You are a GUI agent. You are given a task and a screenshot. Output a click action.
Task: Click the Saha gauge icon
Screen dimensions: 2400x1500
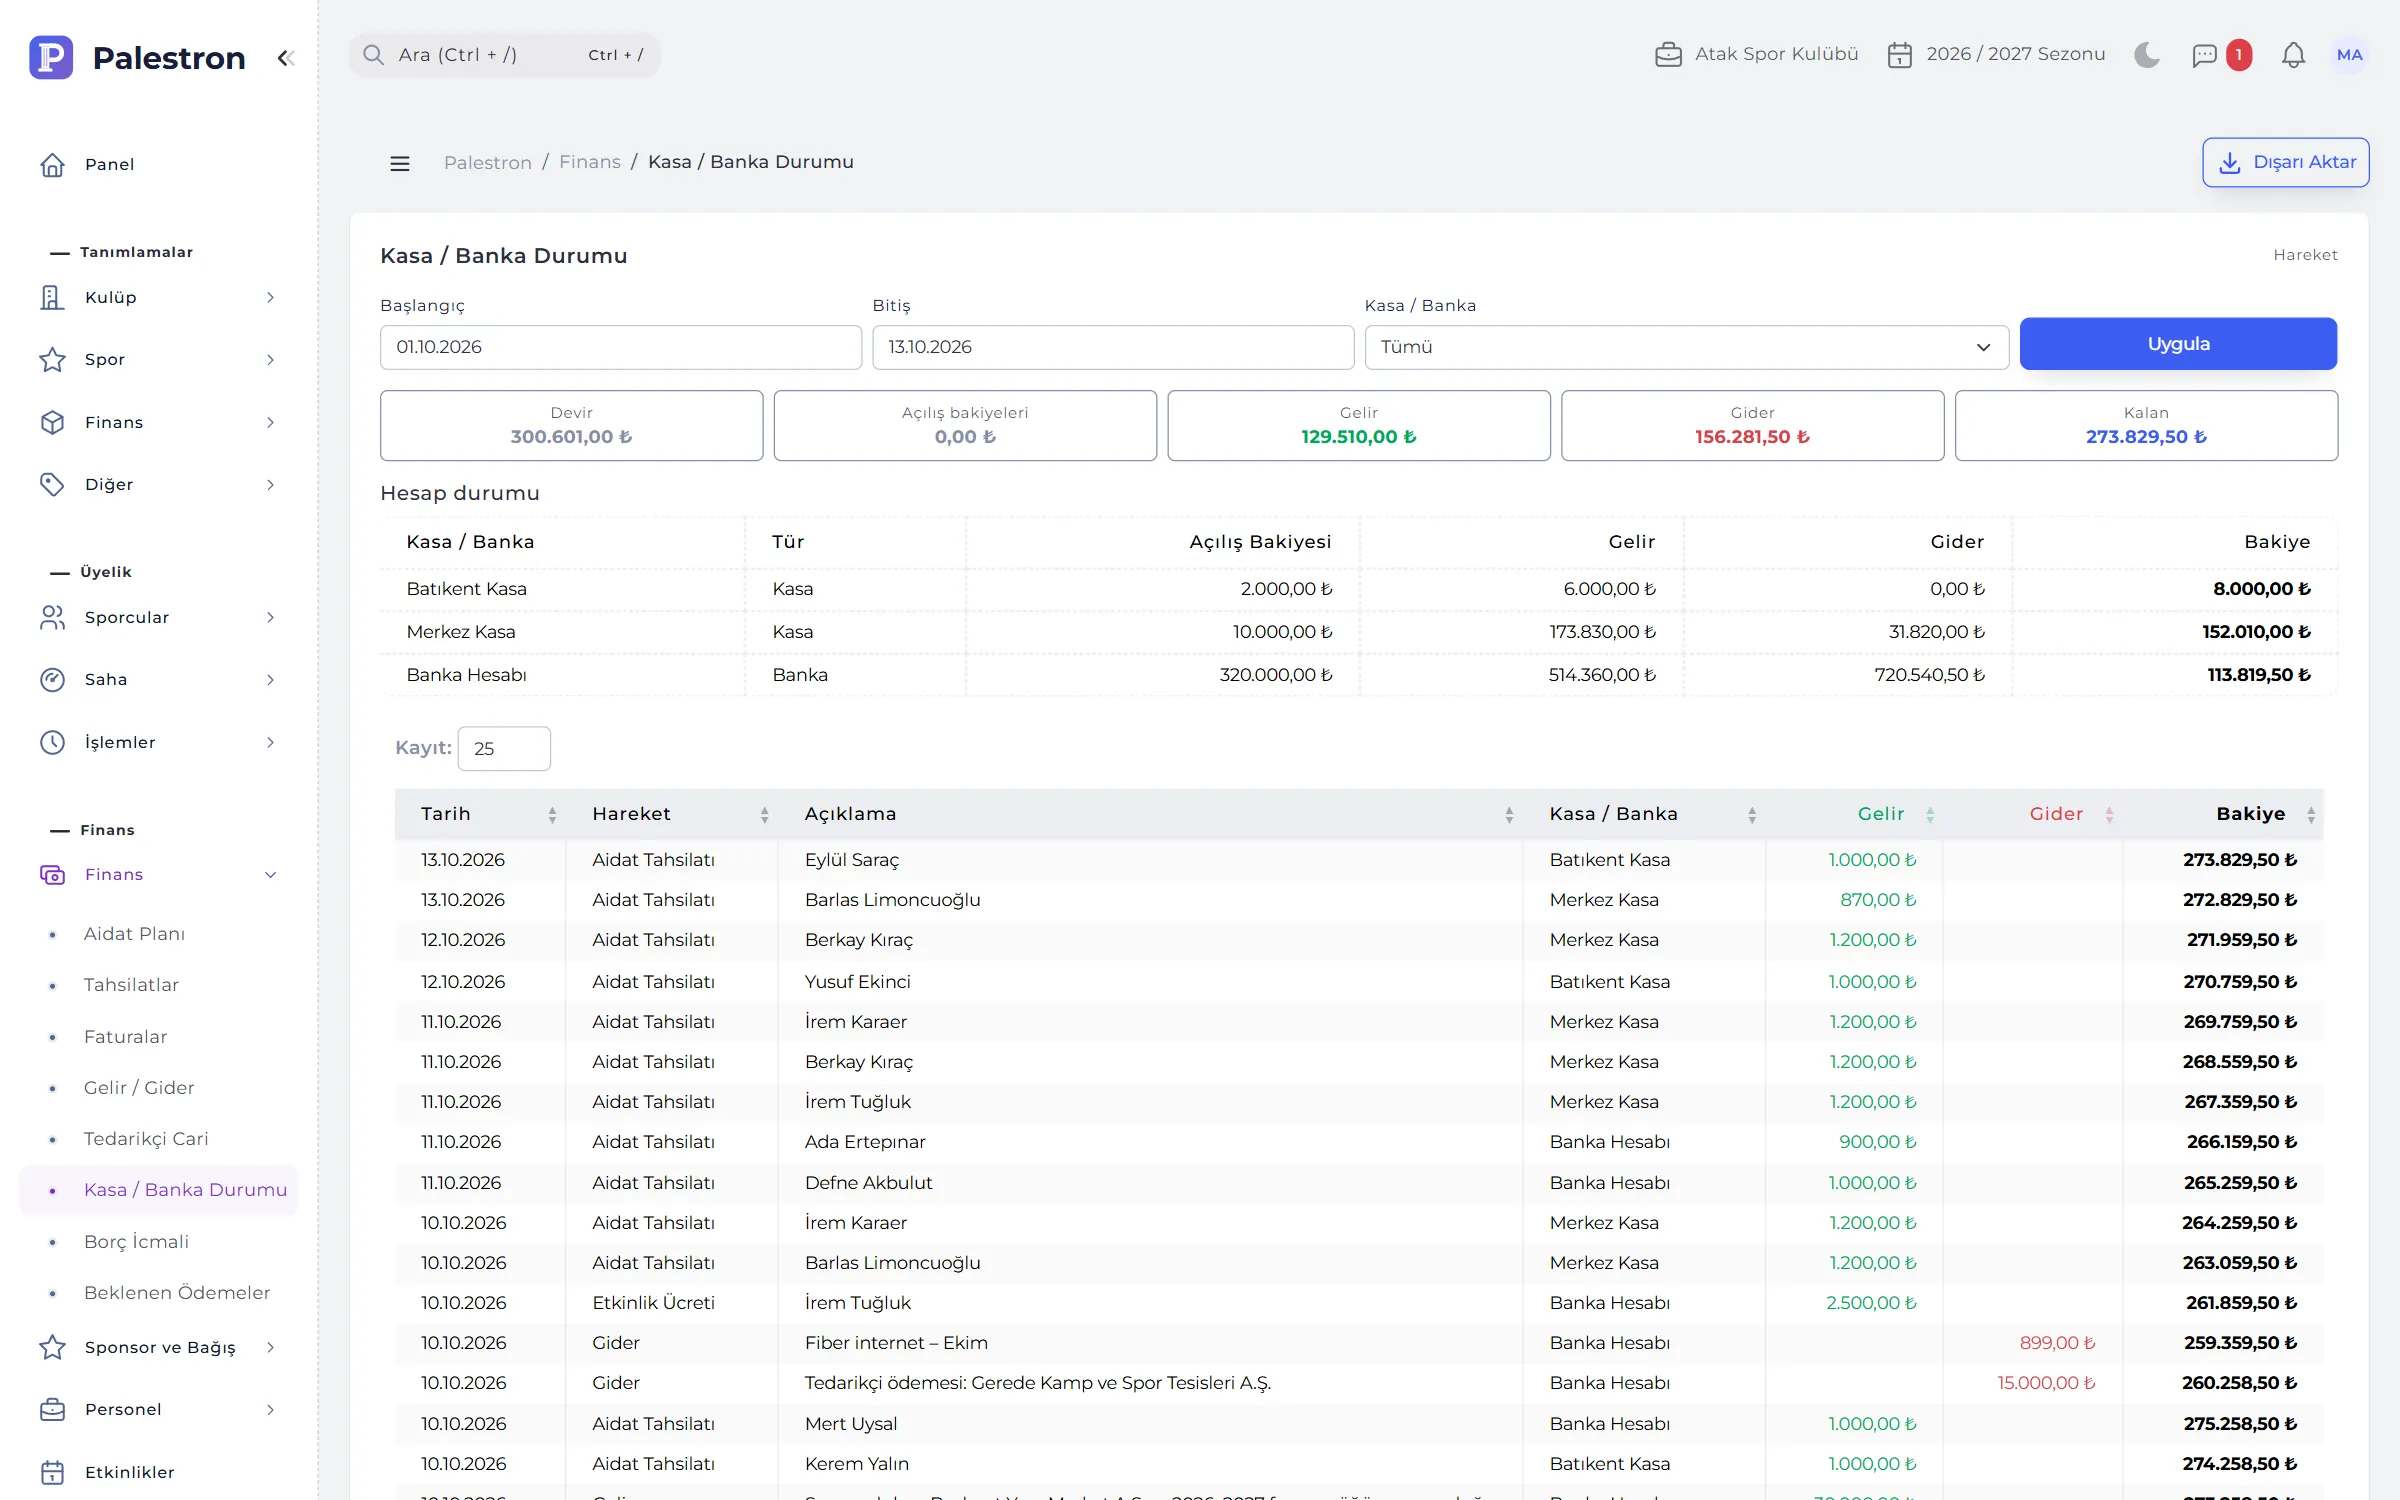point(53,680)
